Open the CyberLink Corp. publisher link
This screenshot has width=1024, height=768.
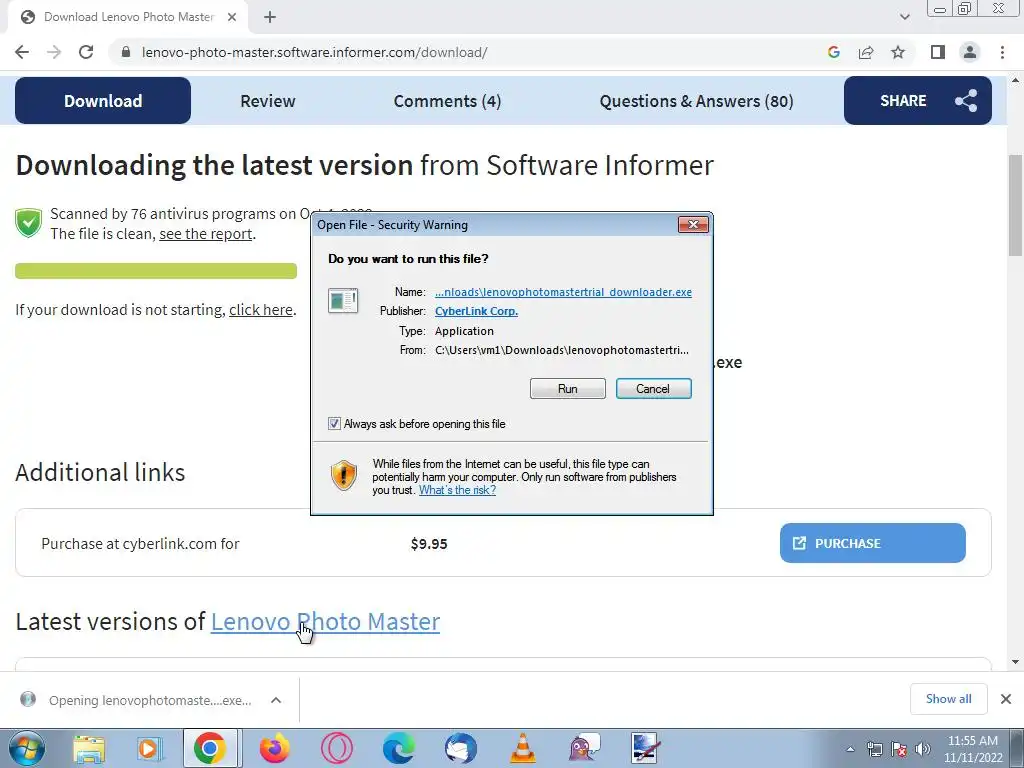point(476,311)
